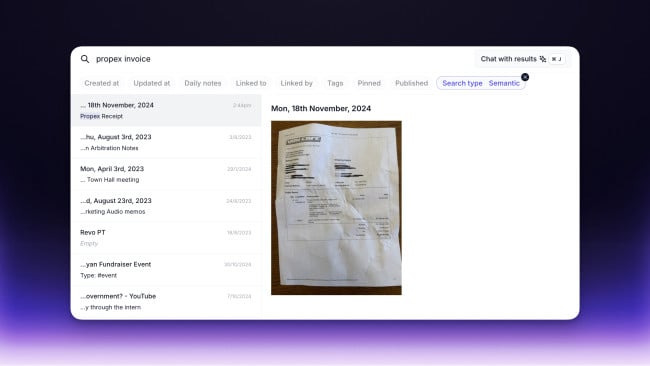Remove the Search type Semantic filter
This screenshot has width=650, height=366.
(x=525, y=77)
